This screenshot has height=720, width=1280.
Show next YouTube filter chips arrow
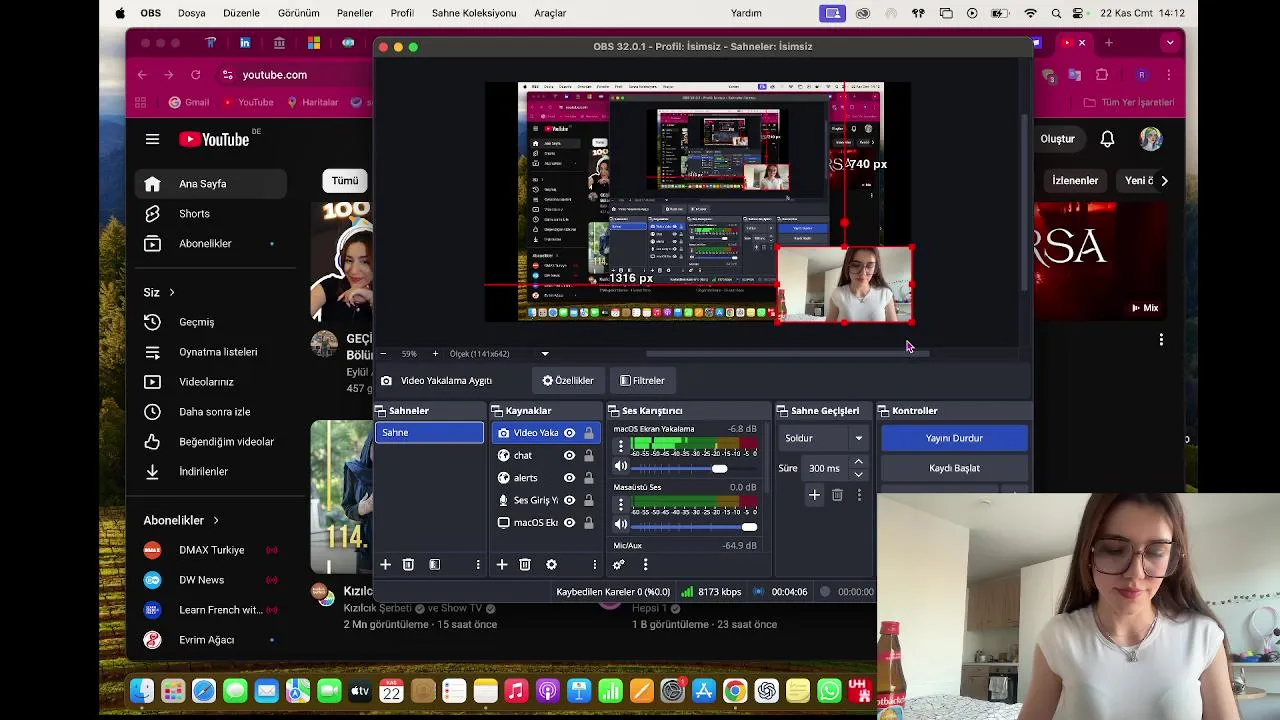tap(1164, 181)
